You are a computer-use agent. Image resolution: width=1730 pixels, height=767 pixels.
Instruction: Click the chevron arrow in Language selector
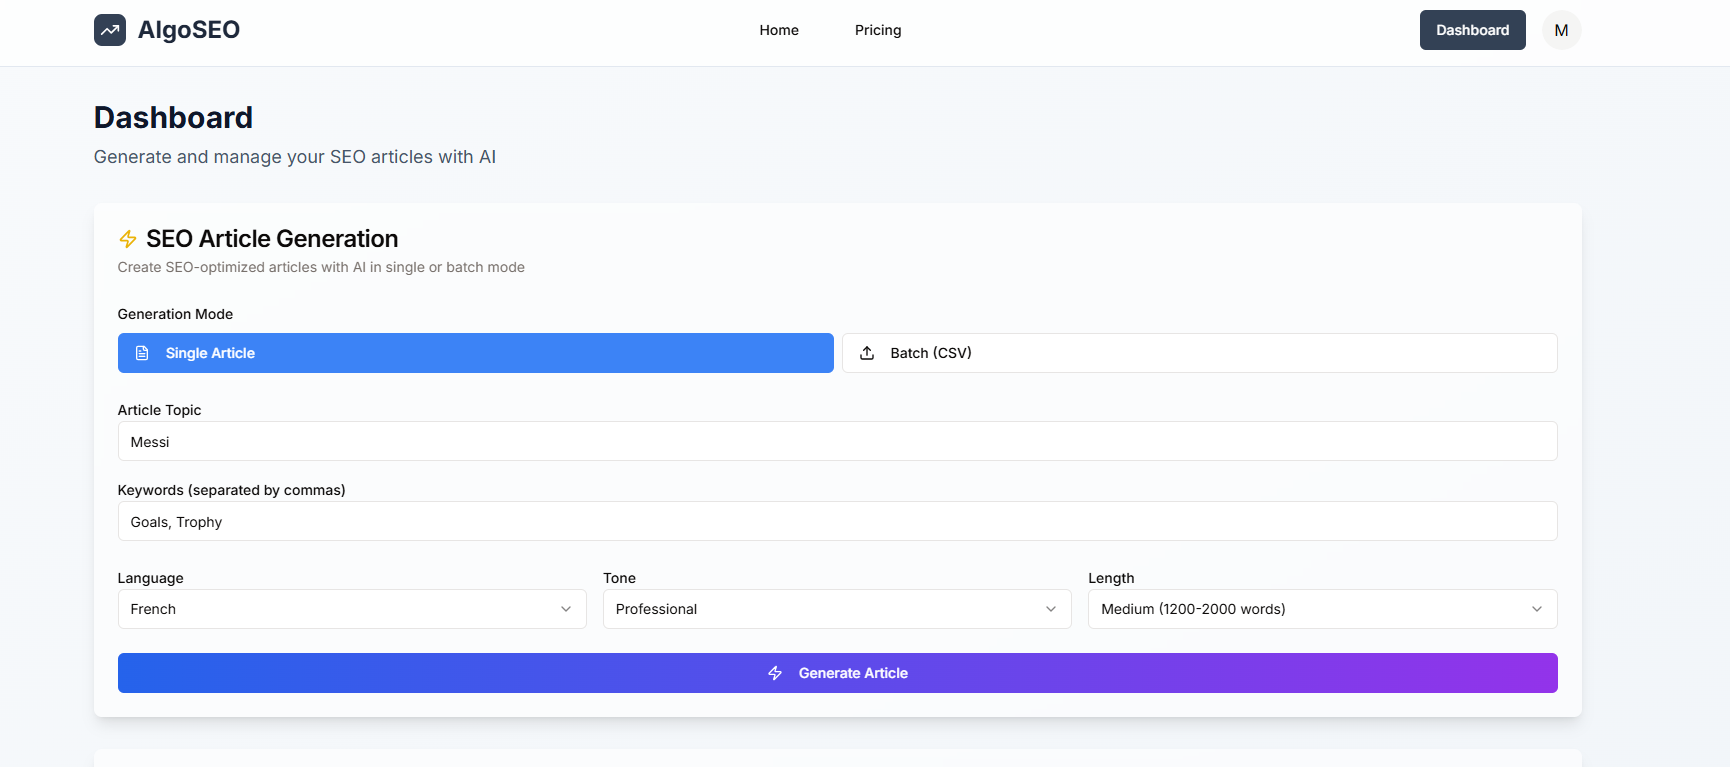coord(566,609)
